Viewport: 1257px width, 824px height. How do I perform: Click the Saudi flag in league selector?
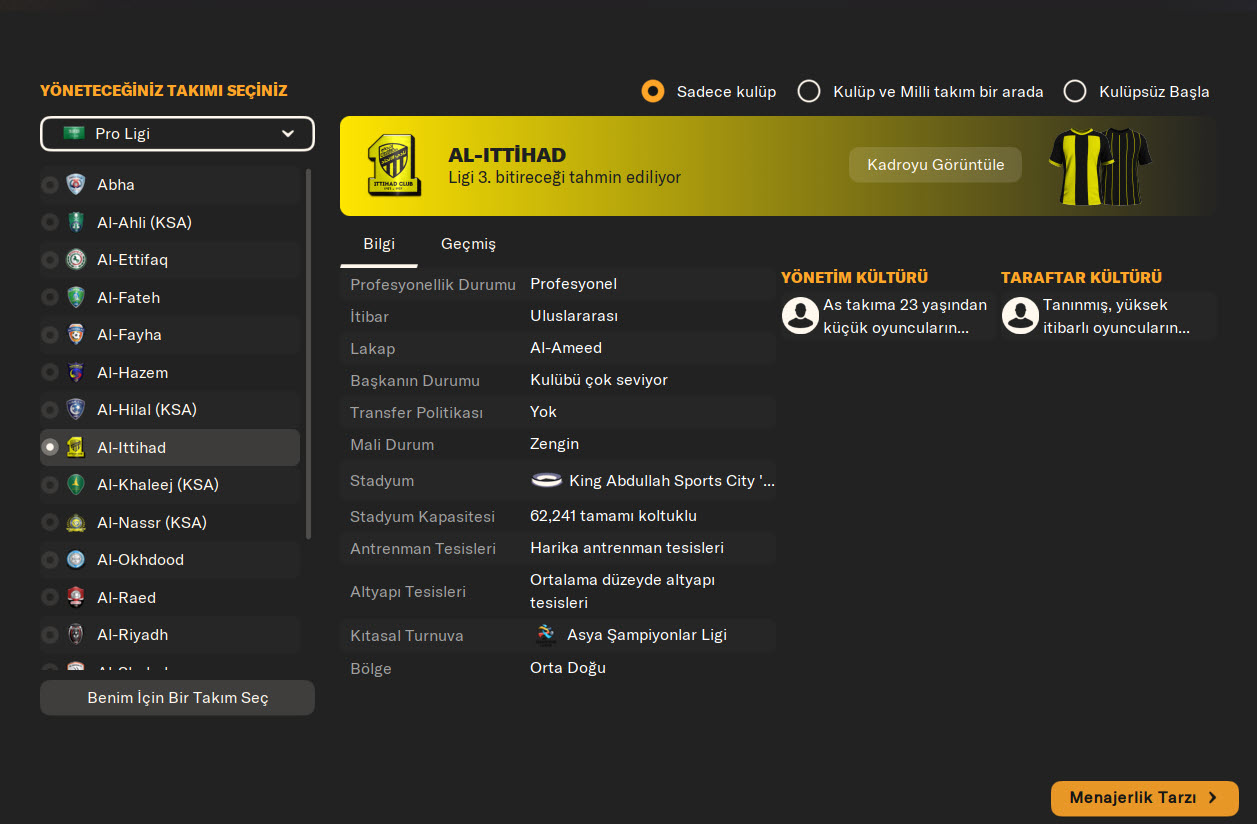coord(73,134)
